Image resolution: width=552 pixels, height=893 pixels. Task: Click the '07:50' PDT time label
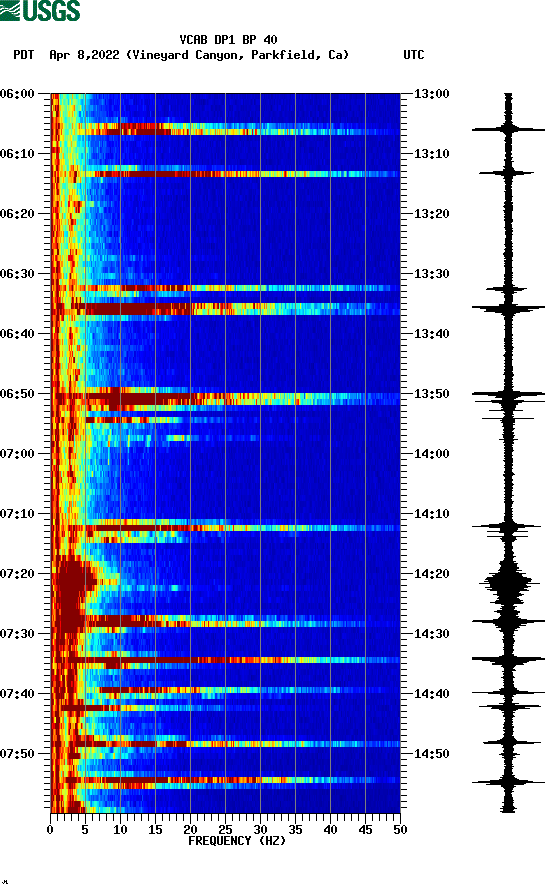tap(17, 753)
